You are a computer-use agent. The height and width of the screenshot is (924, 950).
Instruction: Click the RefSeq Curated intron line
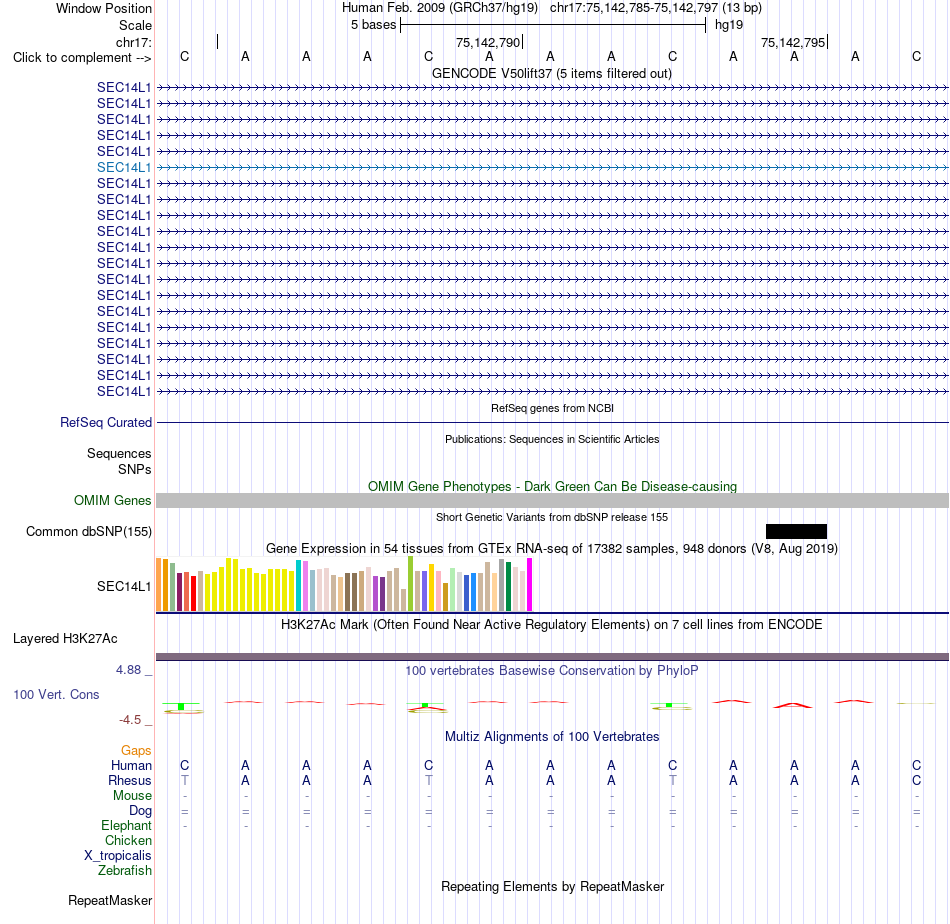pyautogui.click(x=553, y=422)
